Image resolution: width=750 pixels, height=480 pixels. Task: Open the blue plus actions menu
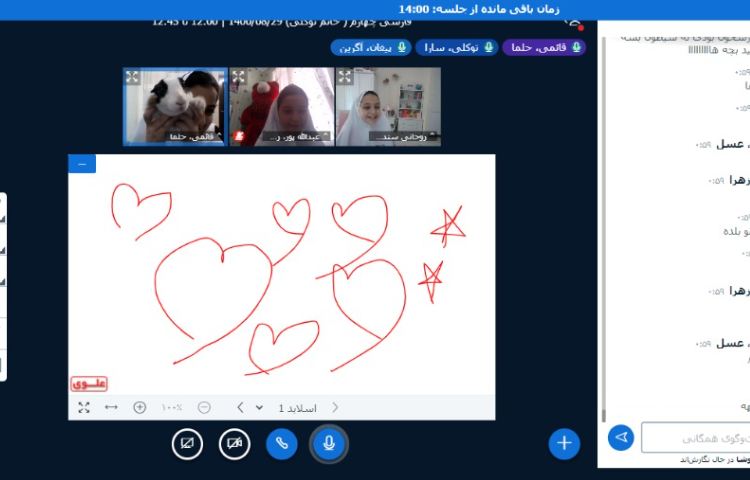click(564, 442)
